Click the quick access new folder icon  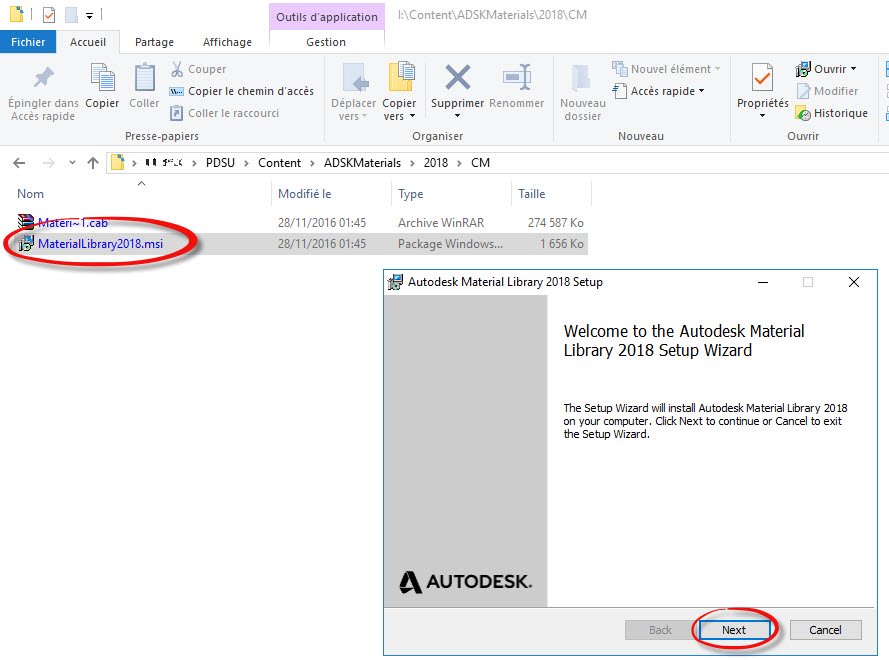71,15
